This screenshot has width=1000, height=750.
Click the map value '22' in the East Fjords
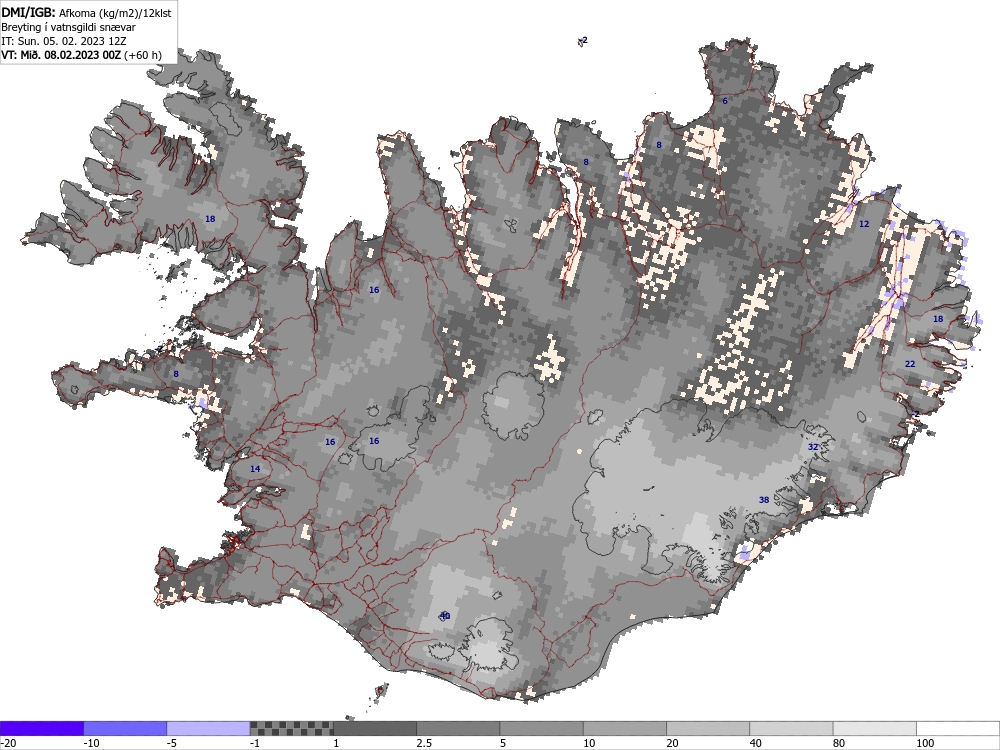point(910,364)
